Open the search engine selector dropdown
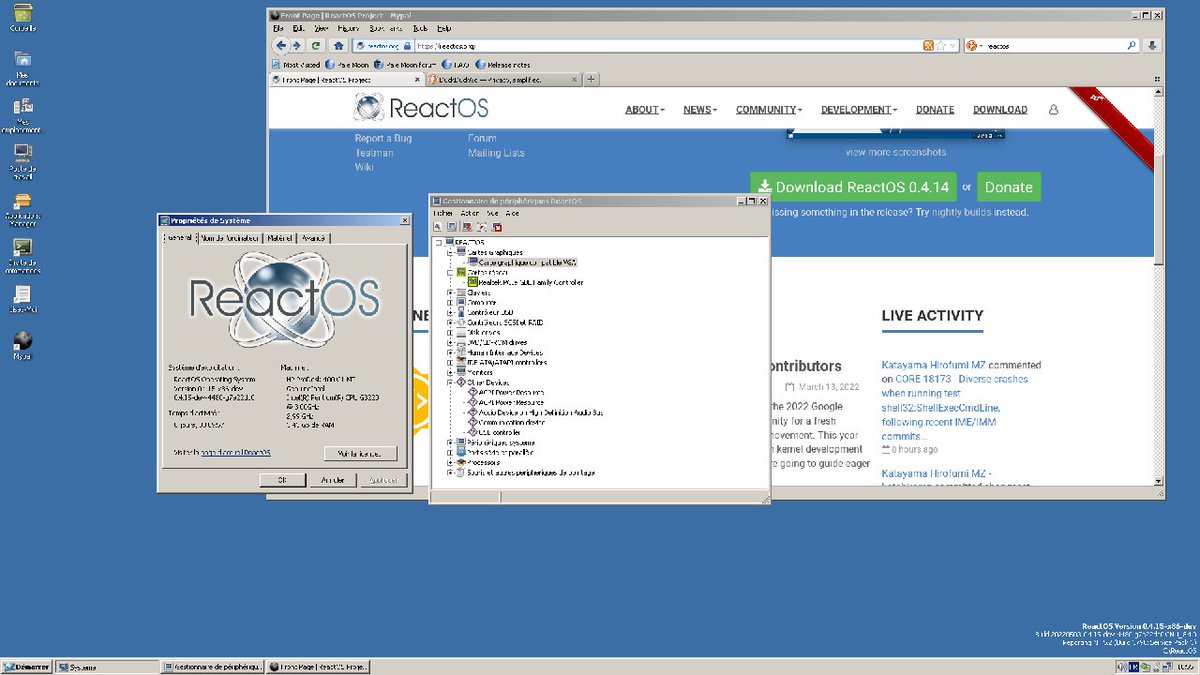This screenshot has width=1200, height=675. 975,46
